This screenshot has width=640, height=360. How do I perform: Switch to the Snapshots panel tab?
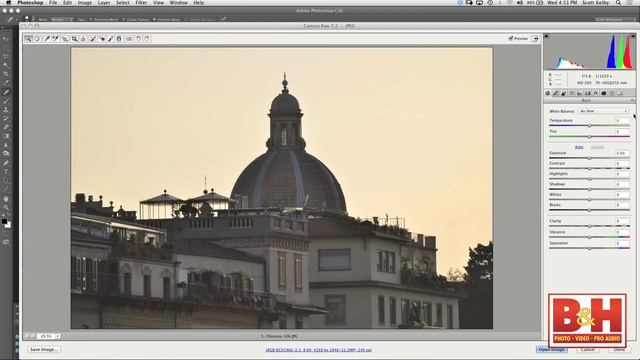[x=620, y=93]
